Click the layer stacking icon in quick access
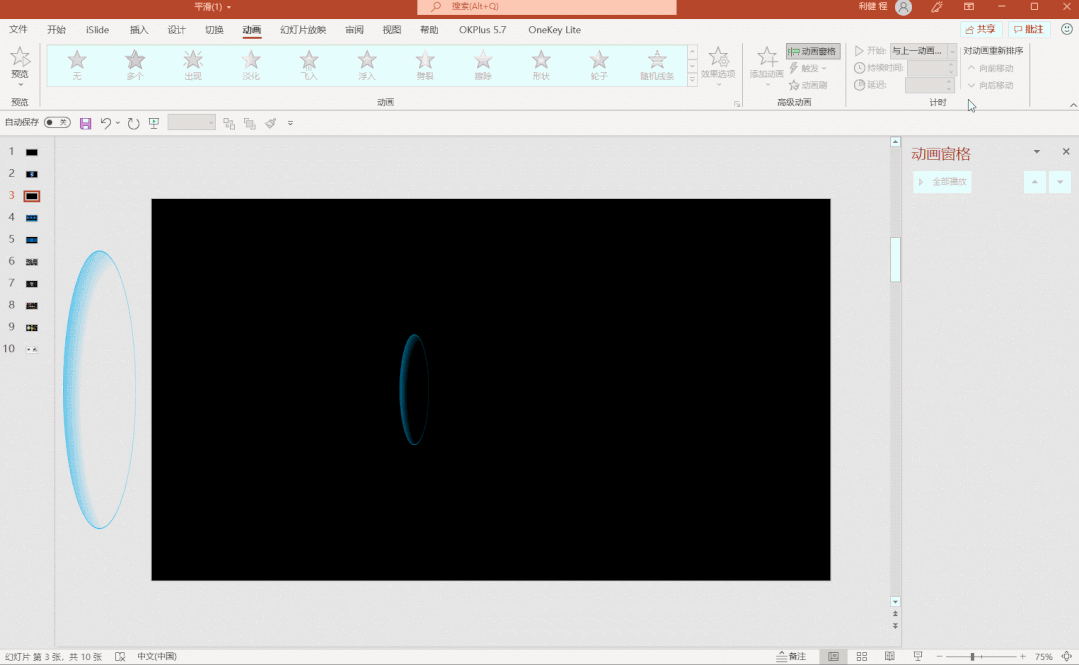 (250, 123)
